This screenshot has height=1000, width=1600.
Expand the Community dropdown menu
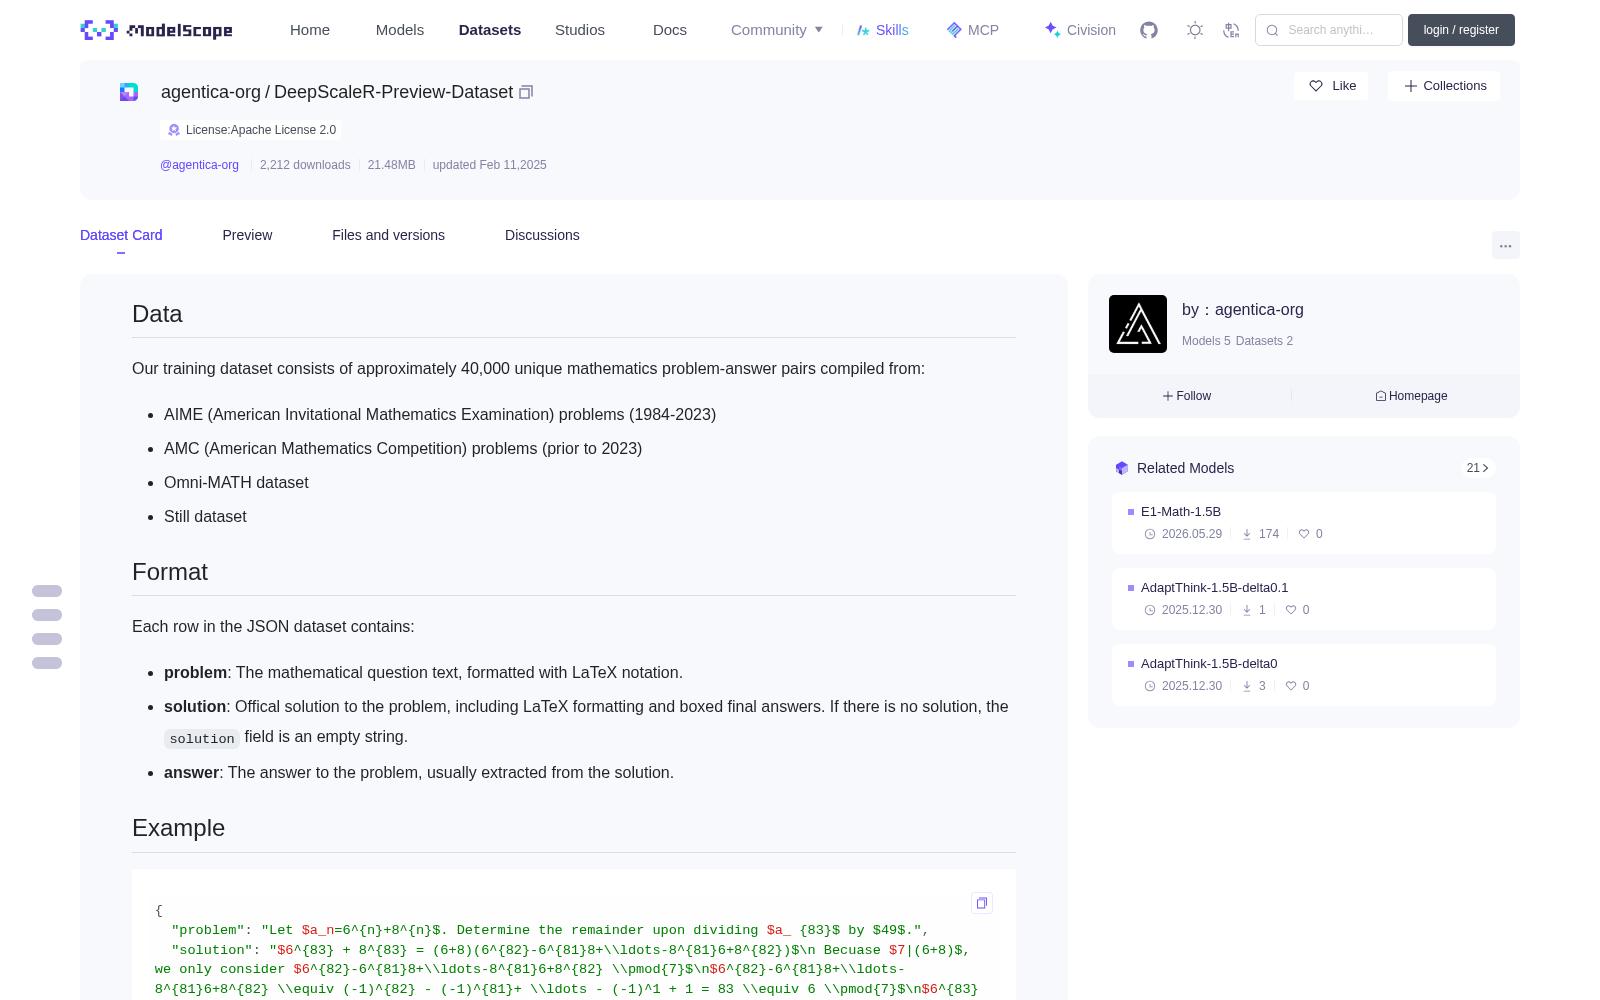tap(777, 30)
